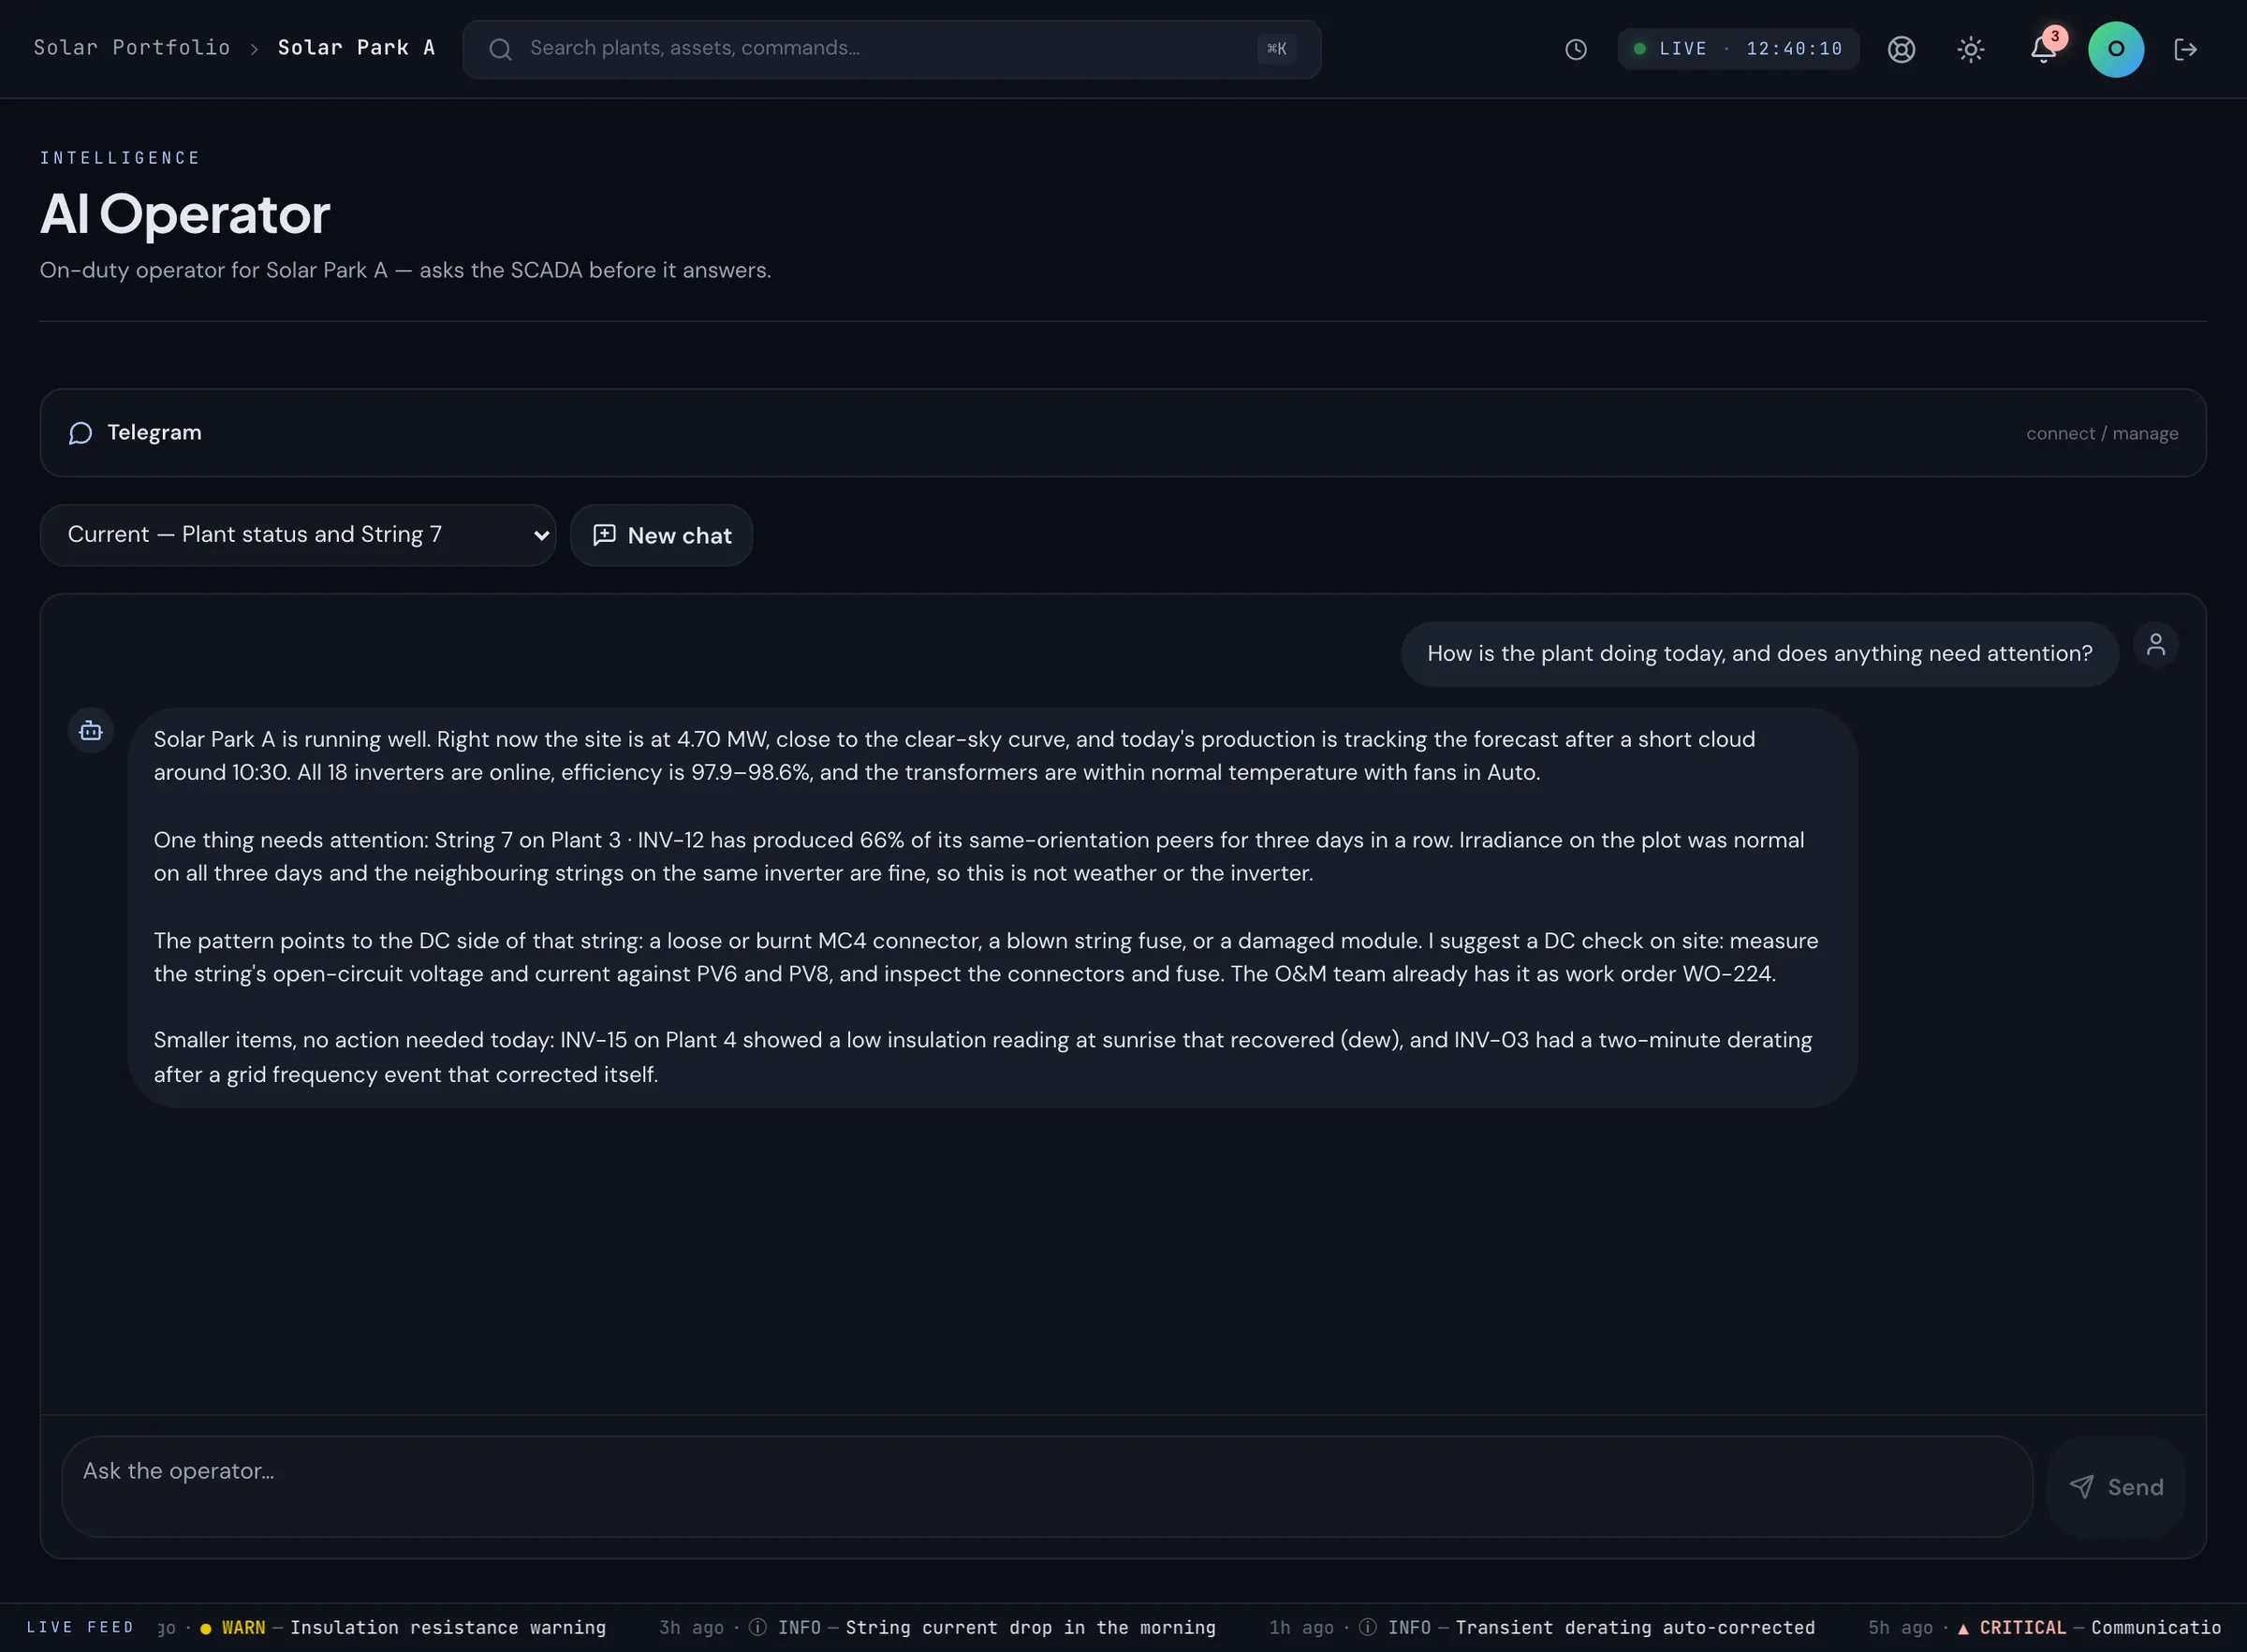2247x1652 pixels.
Task: Click the Telegram chat bubble icon
Action: (x=80, y=433)
